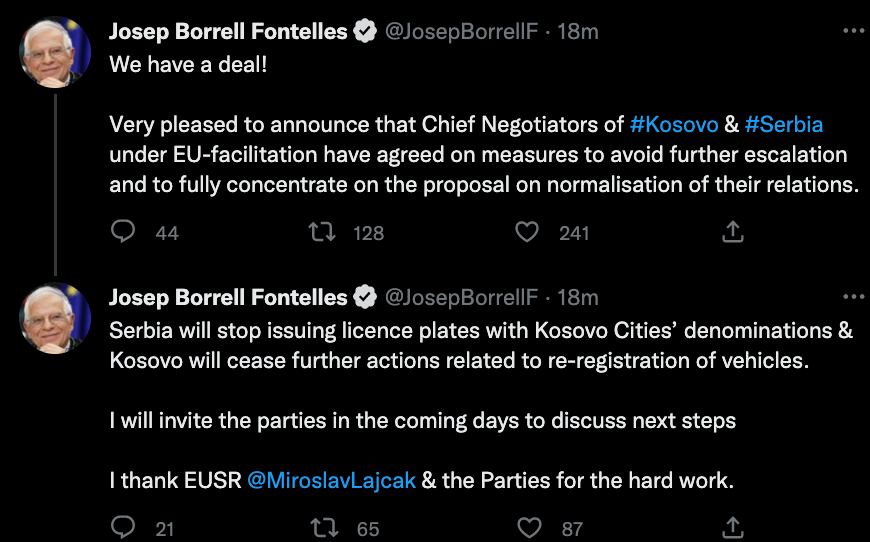
Task: Open more options on the second tweet
Action: click(853, 297)
